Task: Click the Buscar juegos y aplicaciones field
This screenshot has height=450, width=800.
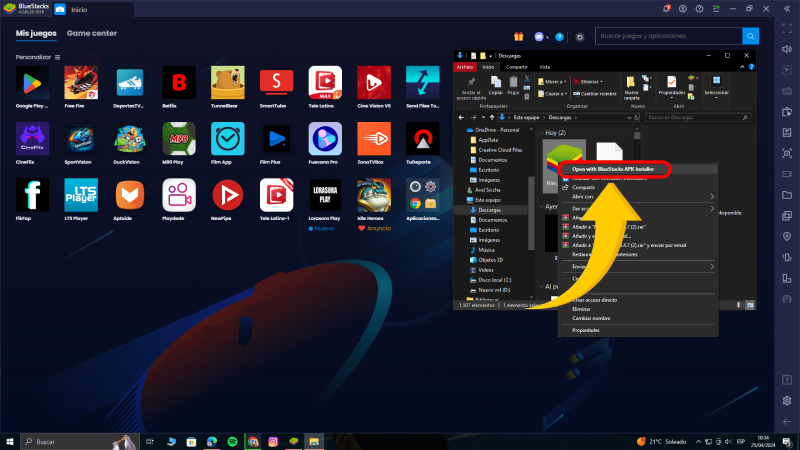Action: click(x=668, y=36)
